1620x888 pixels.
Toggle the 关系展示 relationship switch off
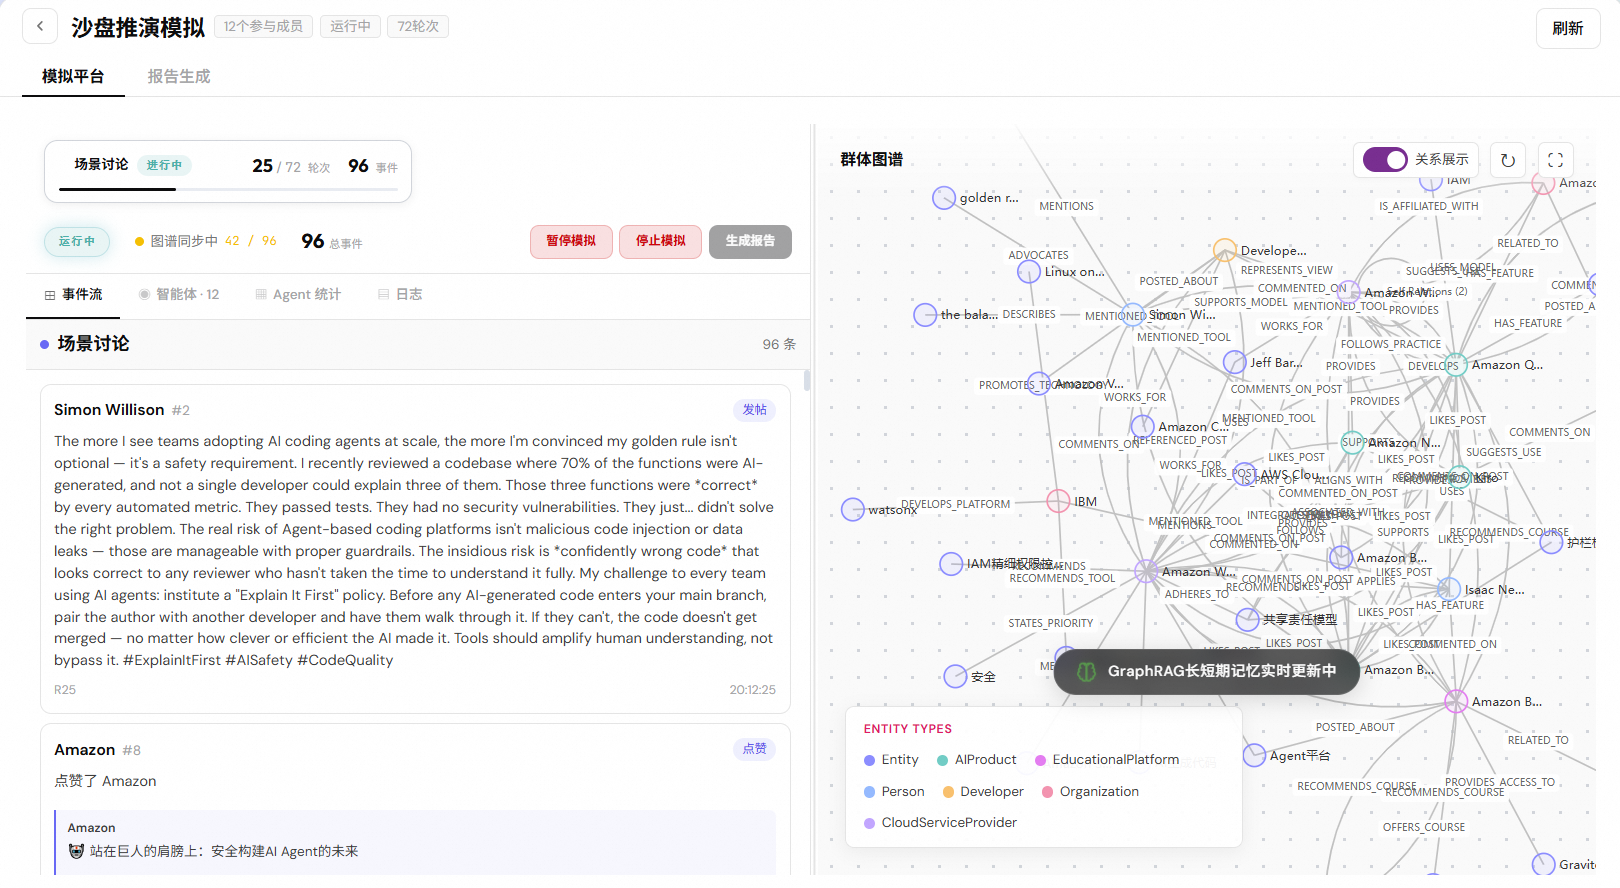[x=1385, y=160]
